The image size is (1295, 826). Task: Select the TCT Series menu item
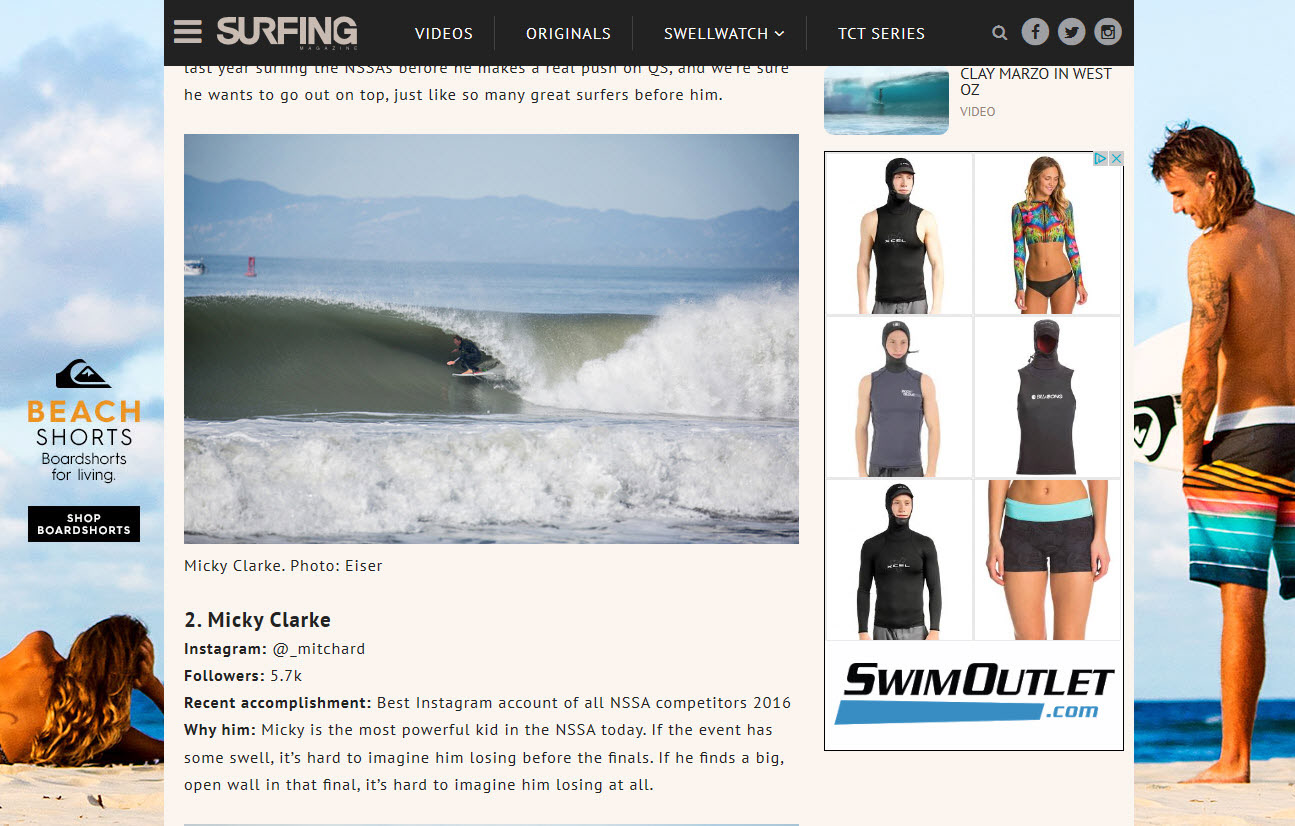pos(881,33)
